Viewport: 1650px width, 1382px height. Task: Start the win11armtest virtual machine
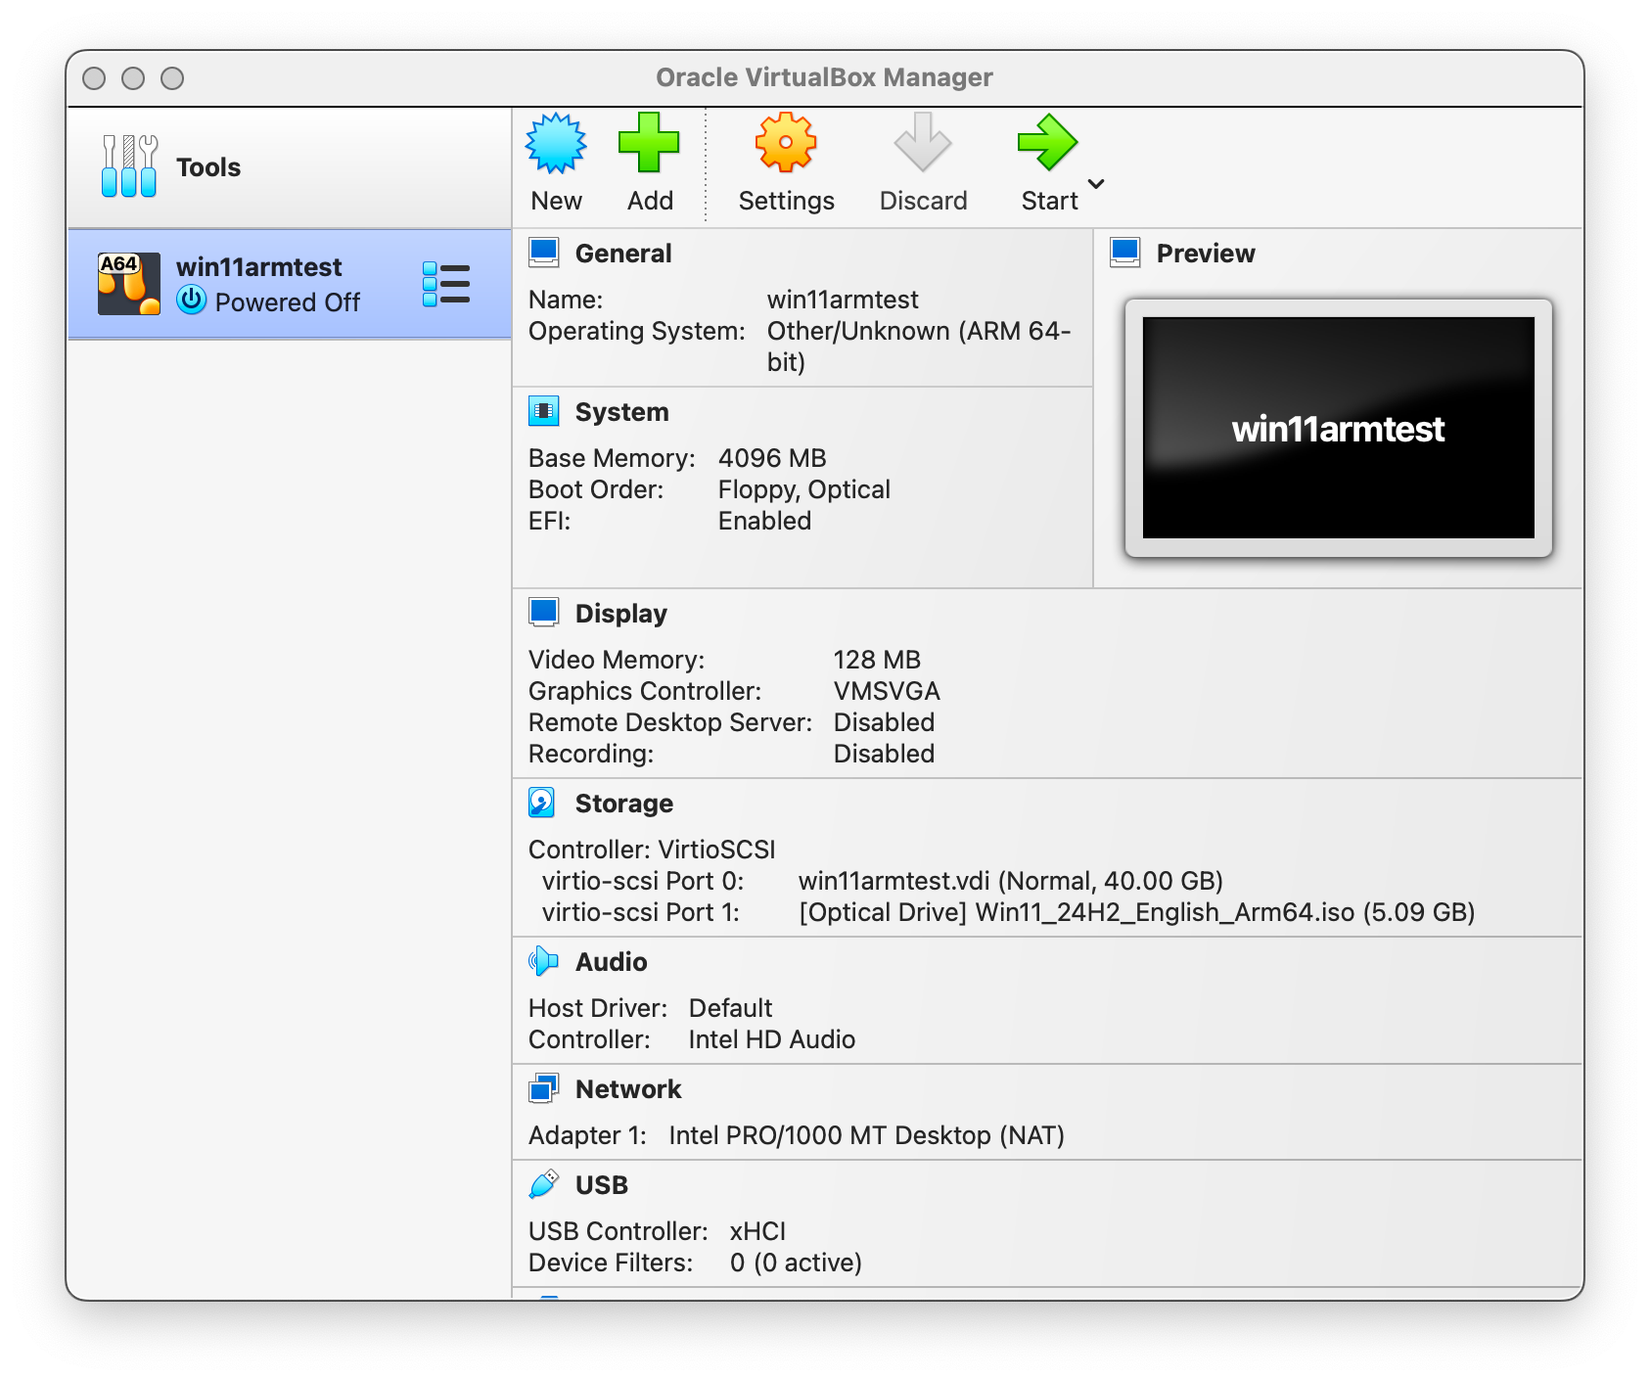[x=1048, y=143]
